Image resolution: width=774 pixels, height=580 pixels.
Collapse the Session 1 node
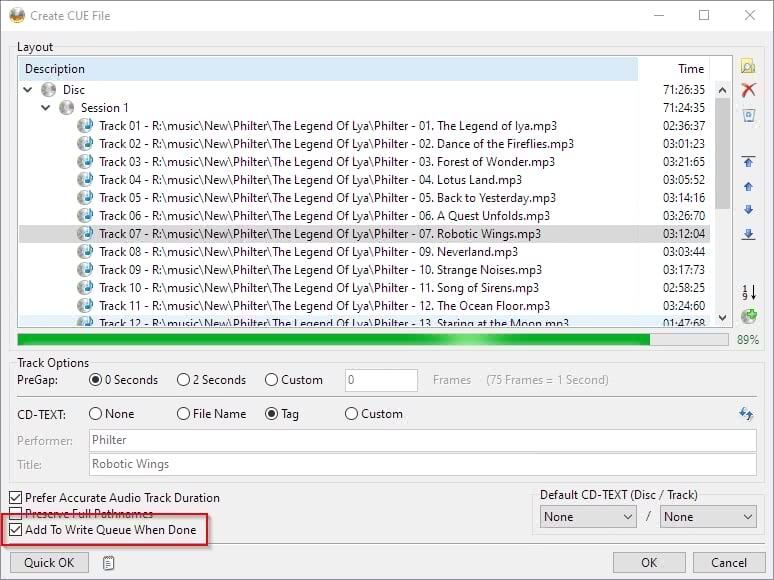click(x=45, y=108)
